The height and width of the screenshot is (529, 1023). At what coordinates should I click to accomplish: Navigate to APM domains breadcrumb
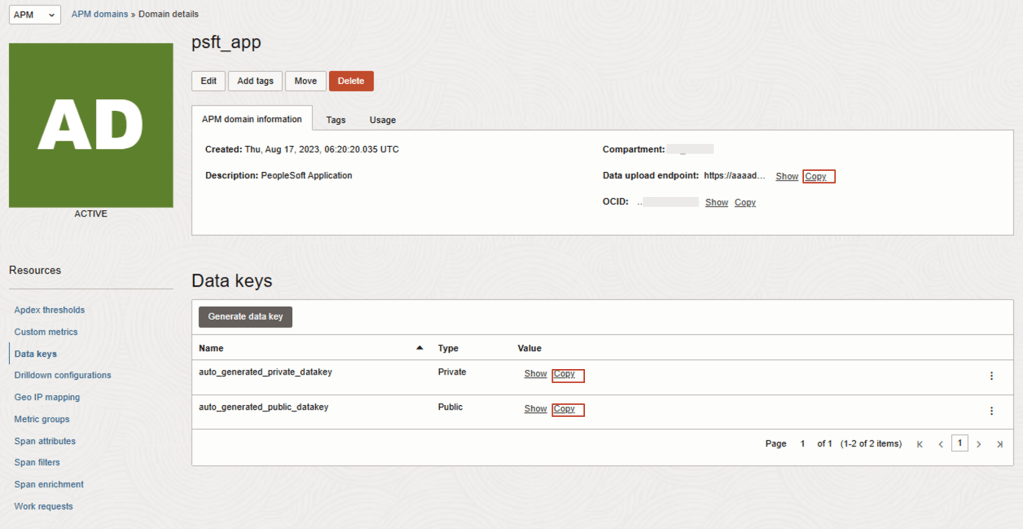100,14
